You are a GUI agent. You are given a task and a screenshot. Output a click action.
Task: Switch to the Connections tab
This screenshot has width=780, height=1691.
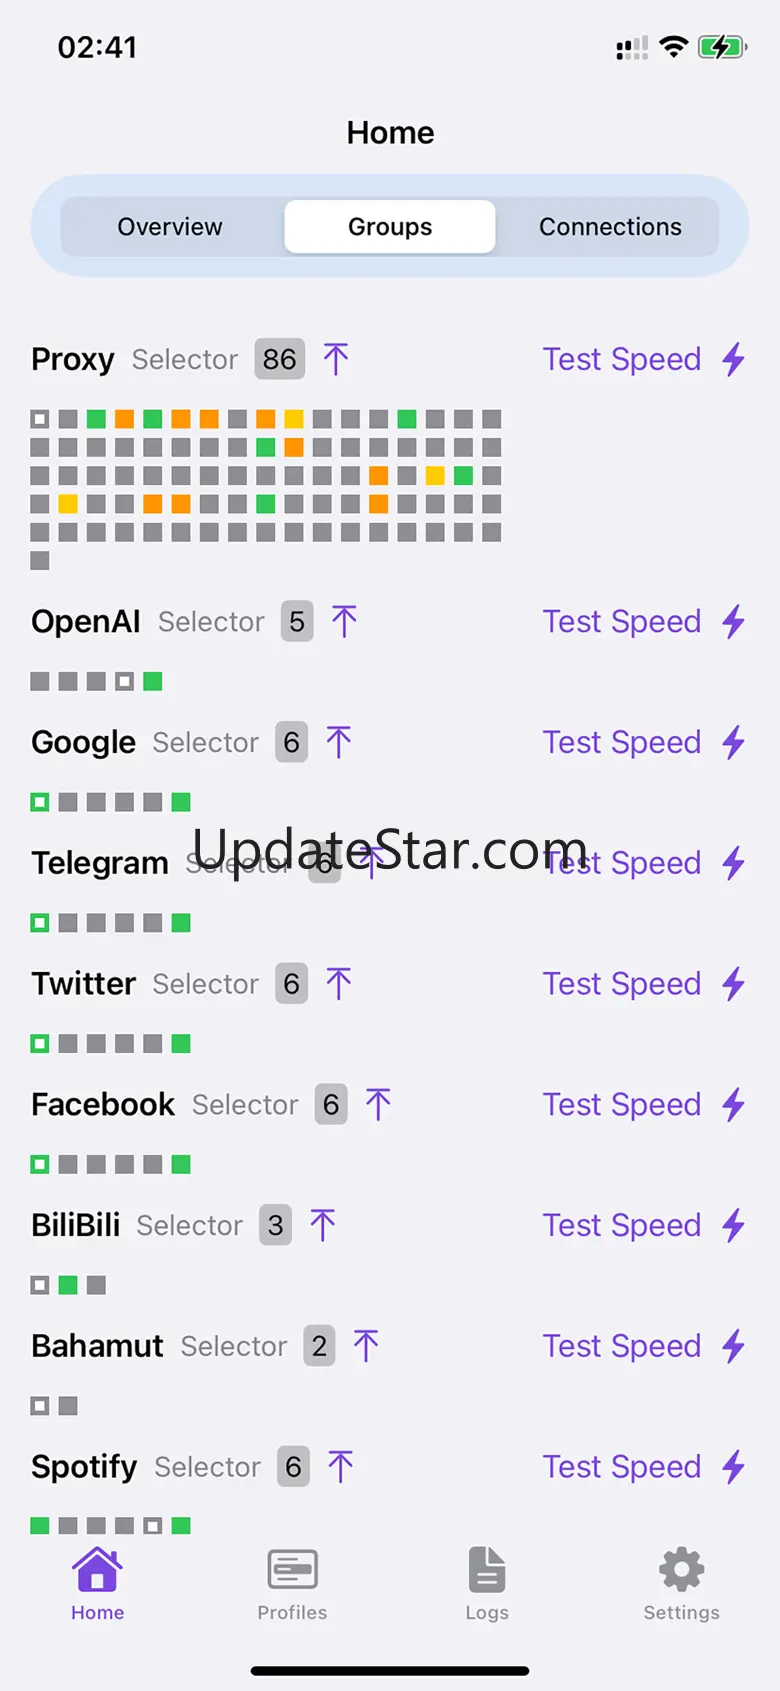click(610, 227)
